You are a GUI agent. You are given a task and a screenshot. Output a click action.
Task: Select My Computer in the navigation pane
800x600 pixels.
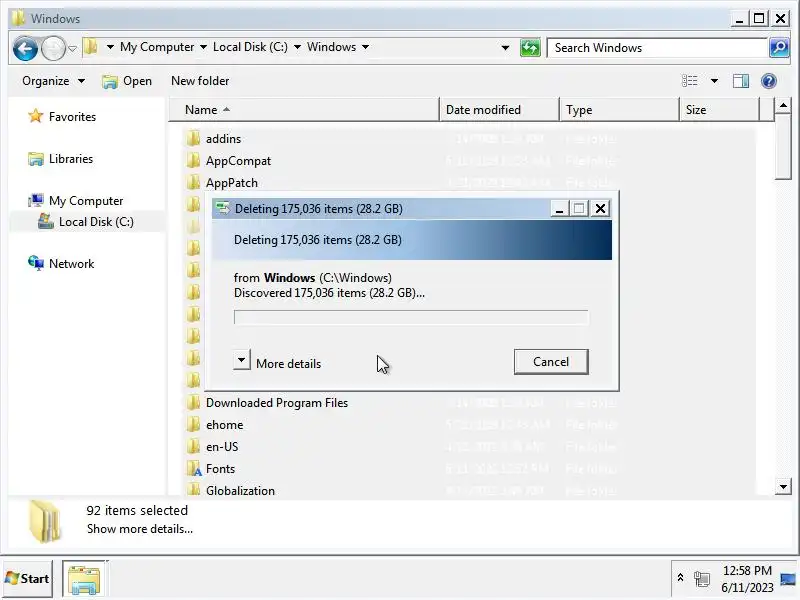pos(86,201)
